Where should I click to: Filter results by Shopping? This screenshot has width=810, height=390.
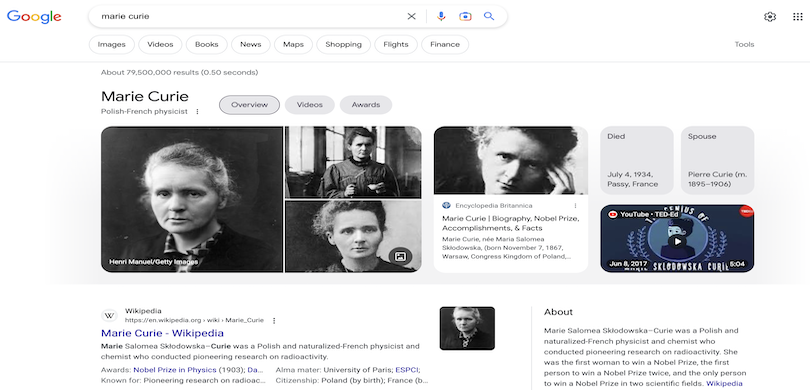coord(344,44)
